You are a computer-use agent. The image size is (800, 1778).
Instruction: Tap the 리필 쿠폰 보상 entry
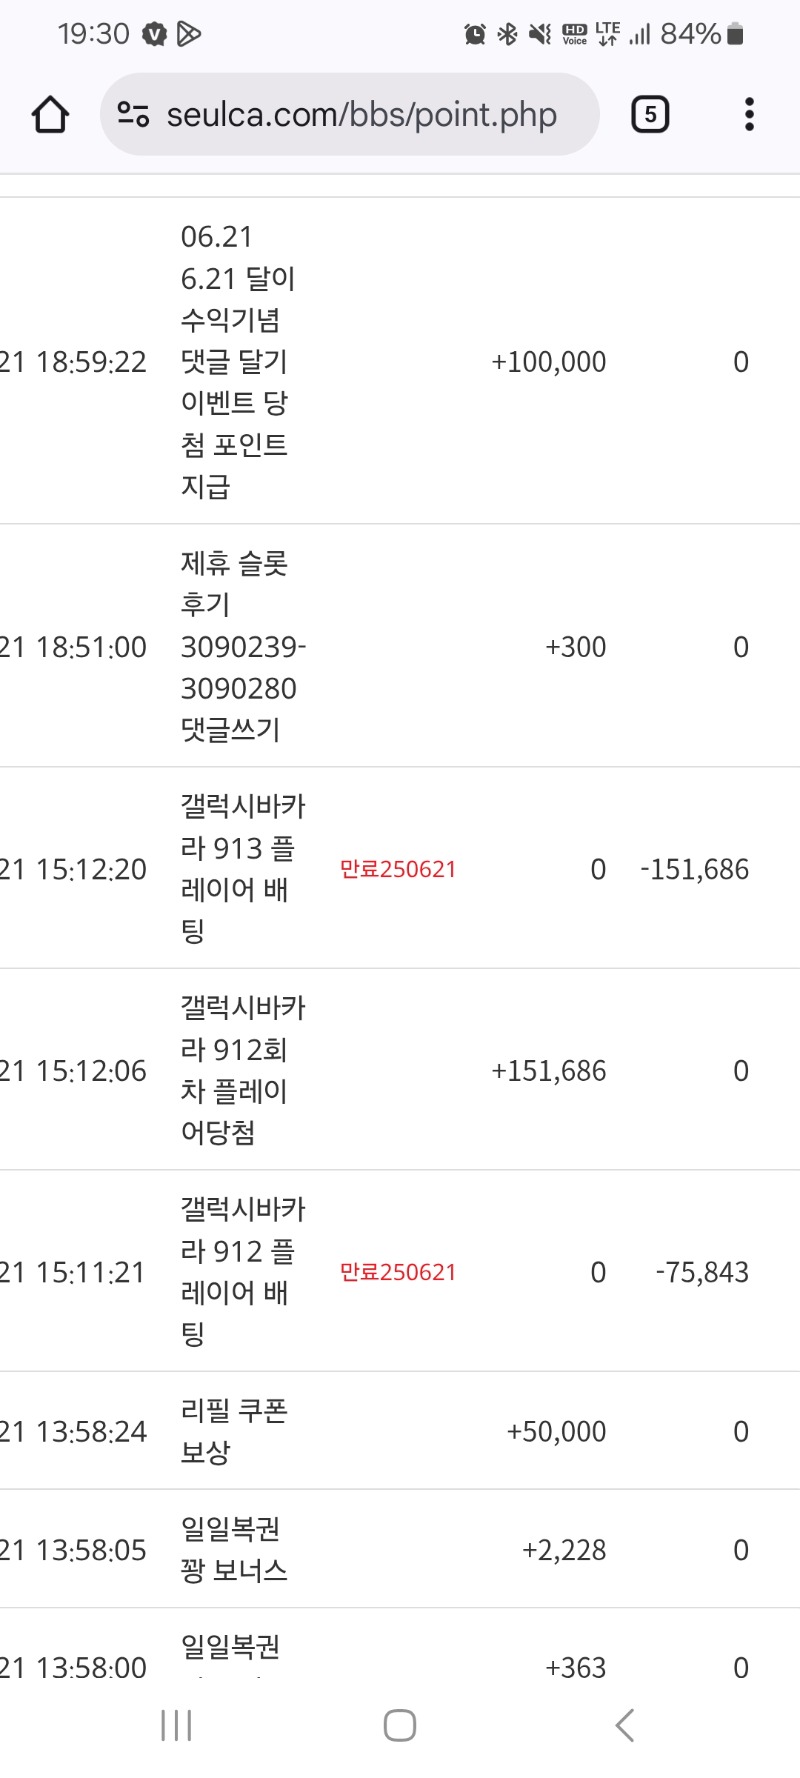[x=234, y=1431]
